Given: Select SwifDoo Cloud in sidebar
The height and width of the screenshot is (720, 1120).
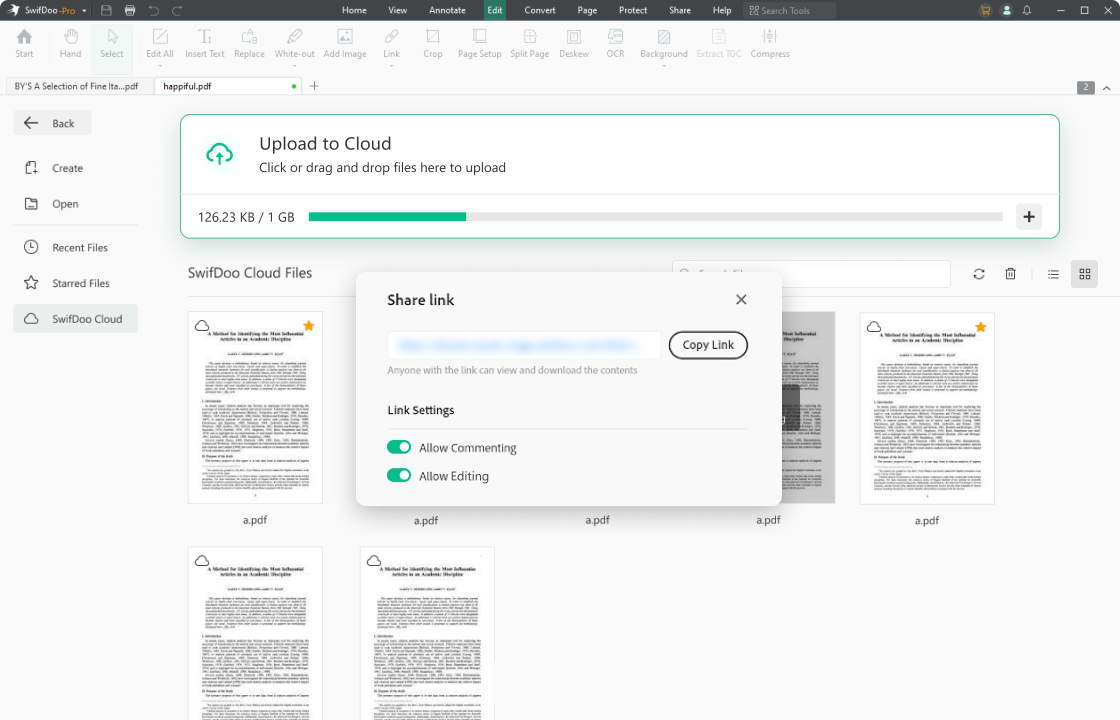Looking at the screenshot, I should pyautogui.click(x=76, y=319).
